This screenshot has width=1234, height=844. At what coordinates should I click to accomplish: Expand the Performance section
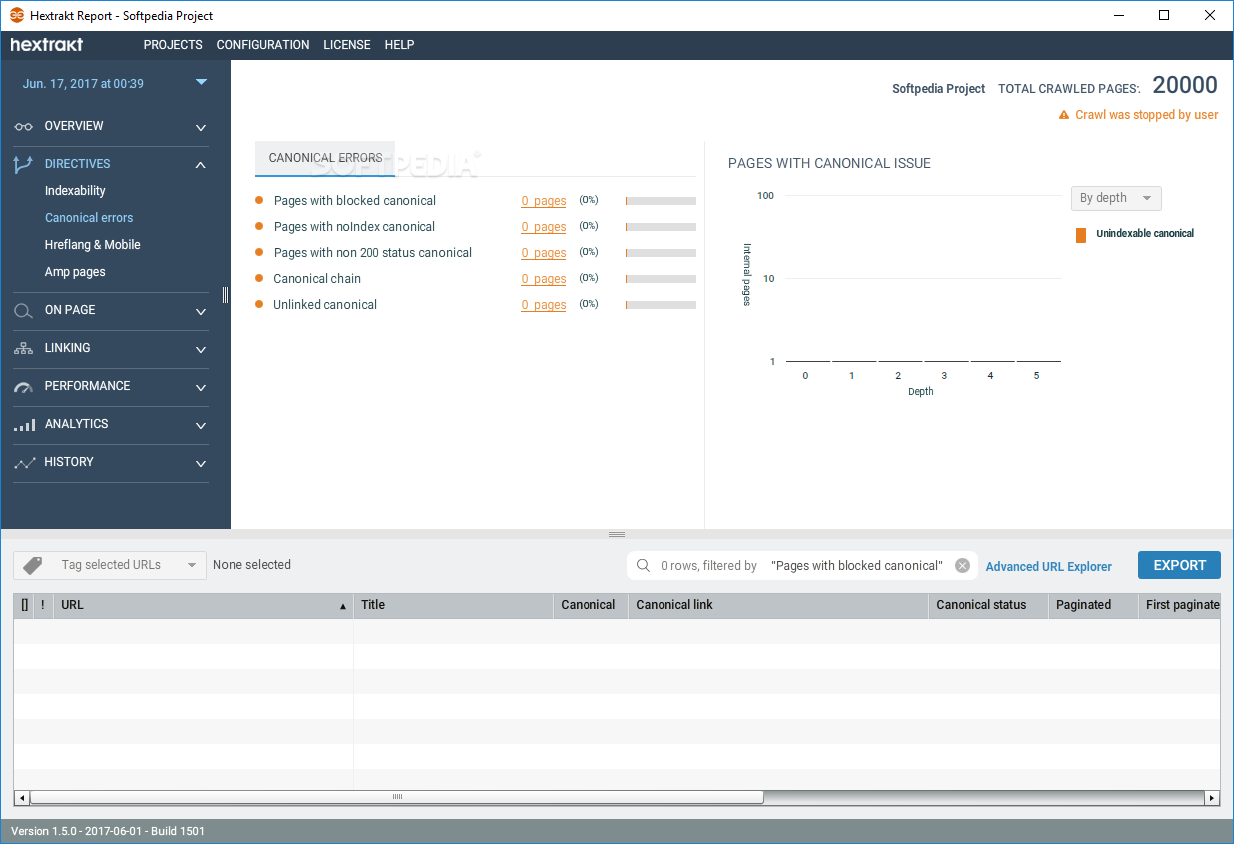(x=201, y=388)
